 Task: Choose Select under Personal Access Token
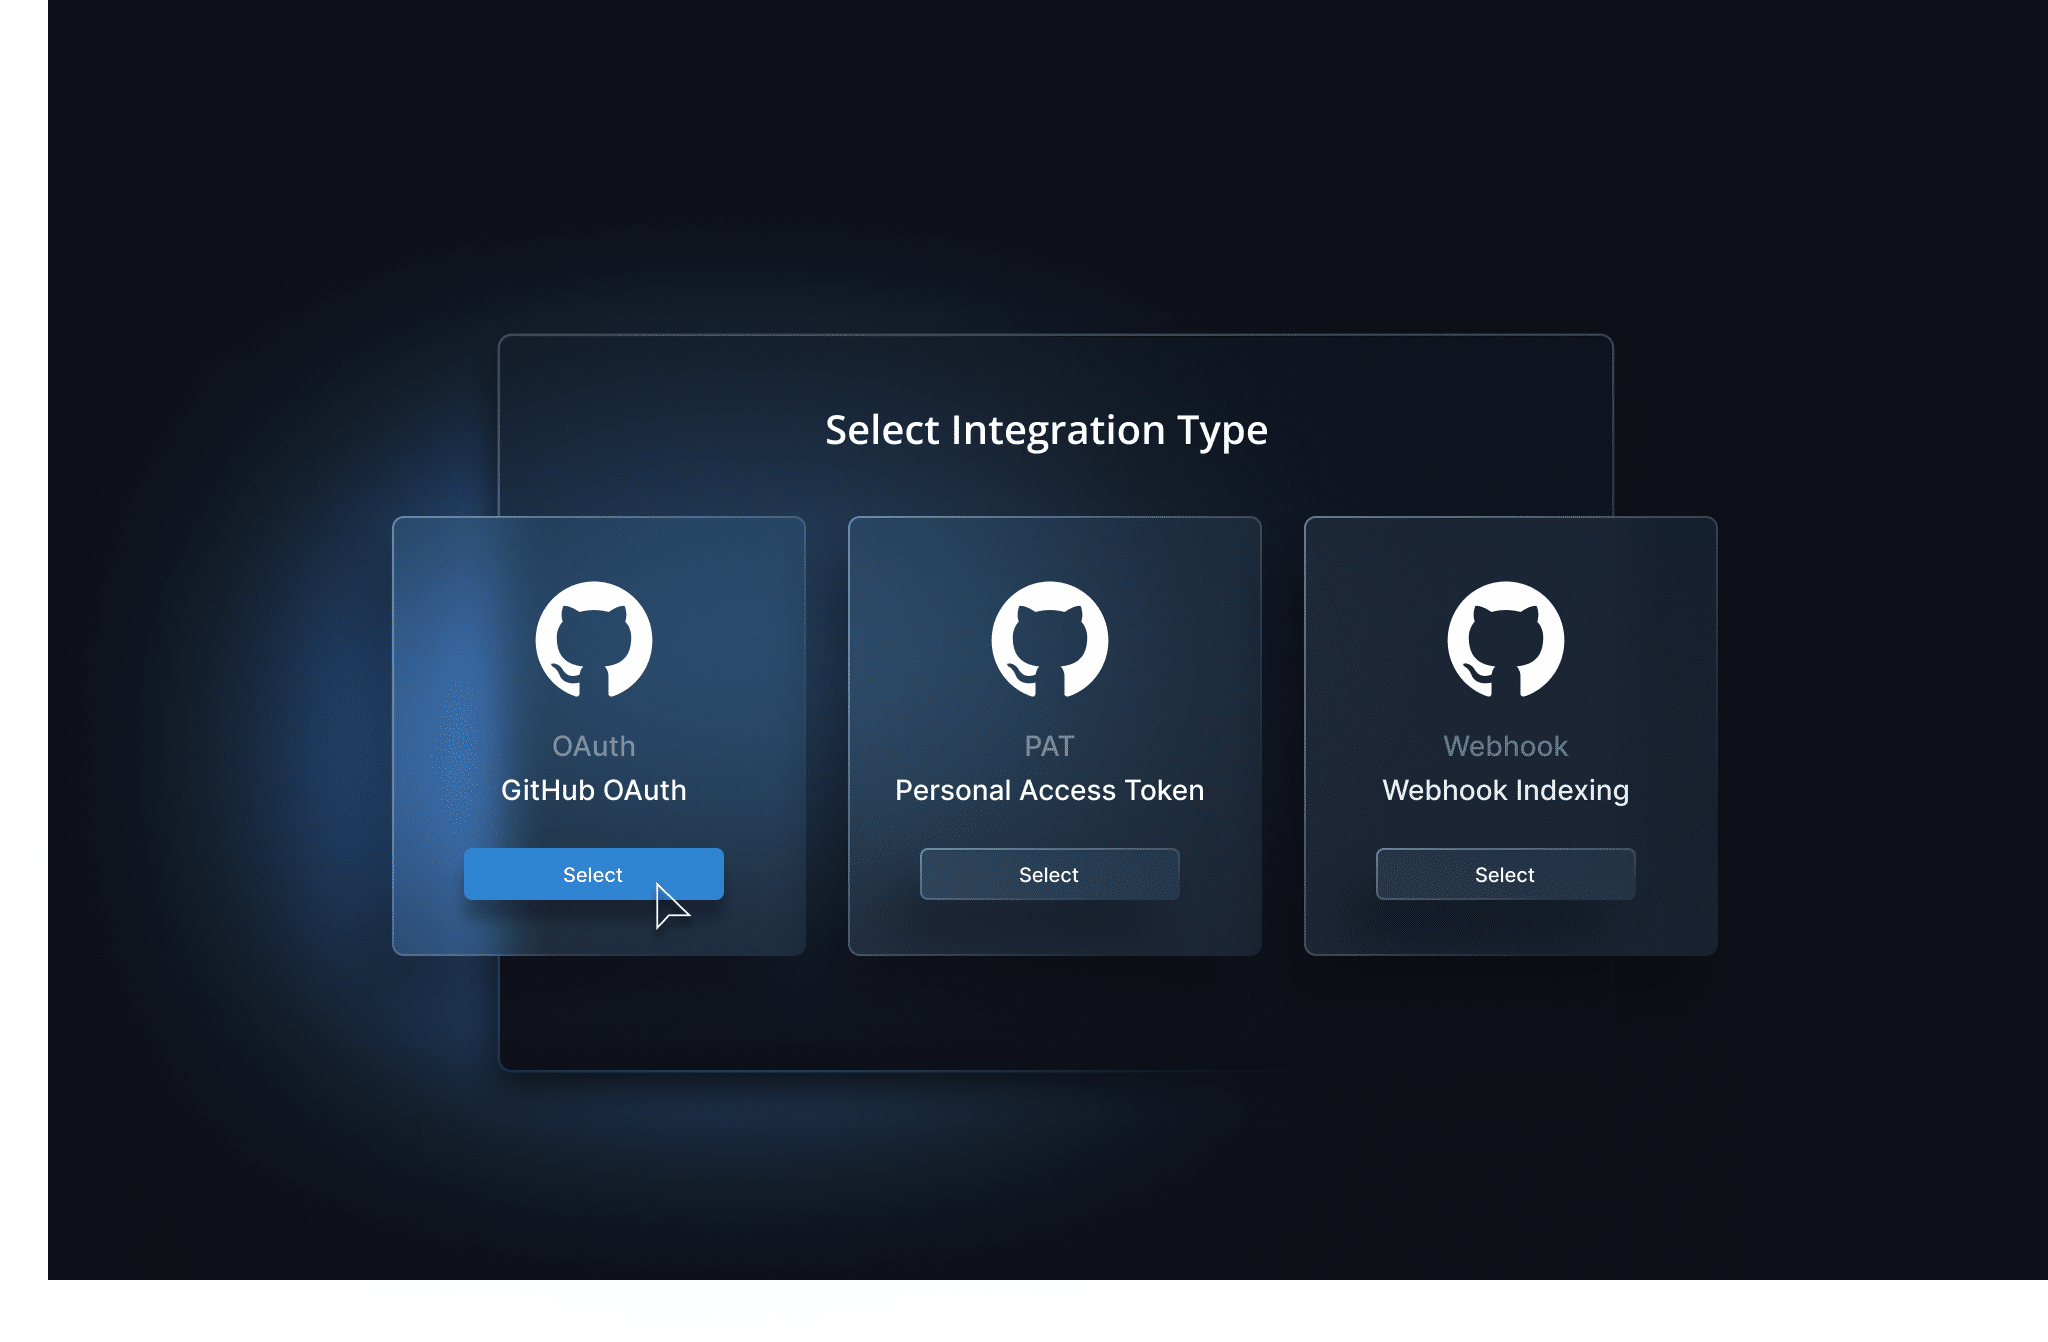(1049, 874)
